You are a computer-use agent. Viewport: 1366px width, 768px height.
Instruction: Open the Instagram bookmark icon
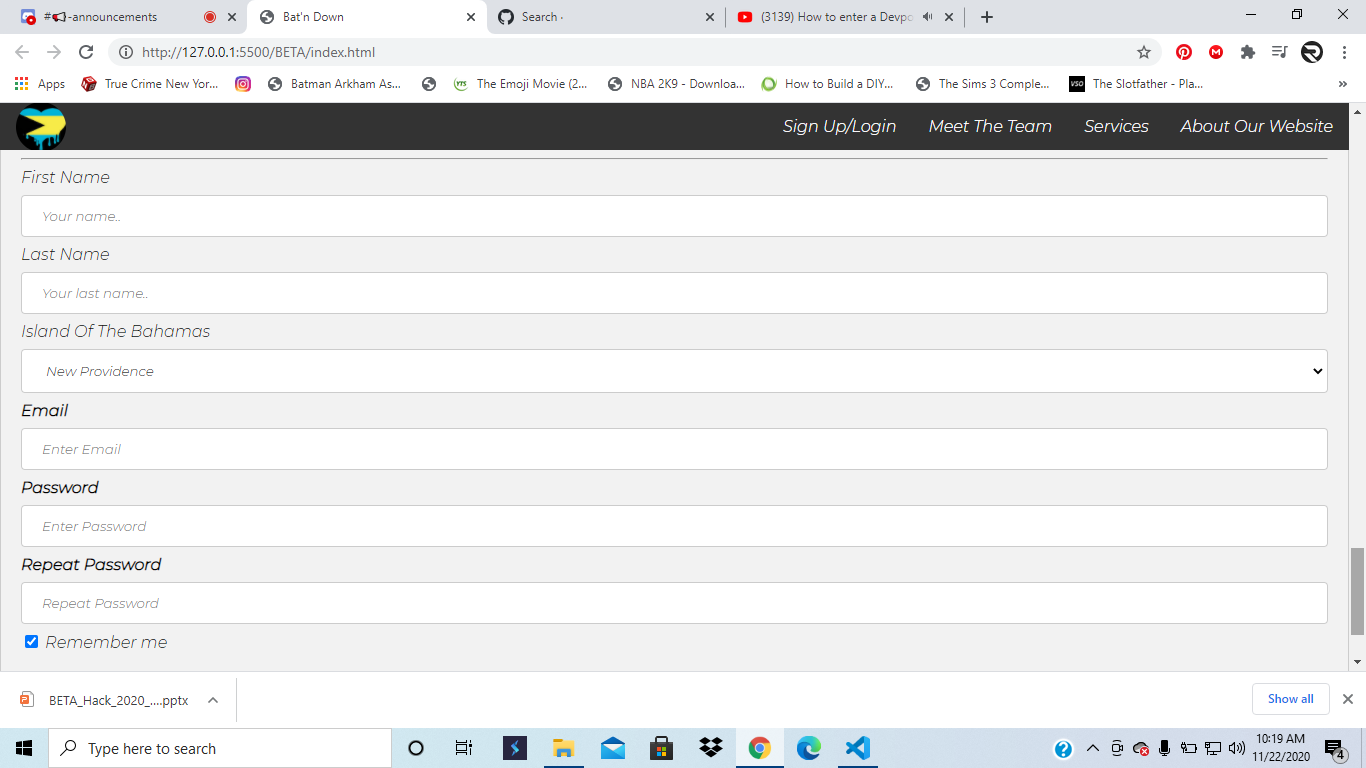tap(243, 84)
